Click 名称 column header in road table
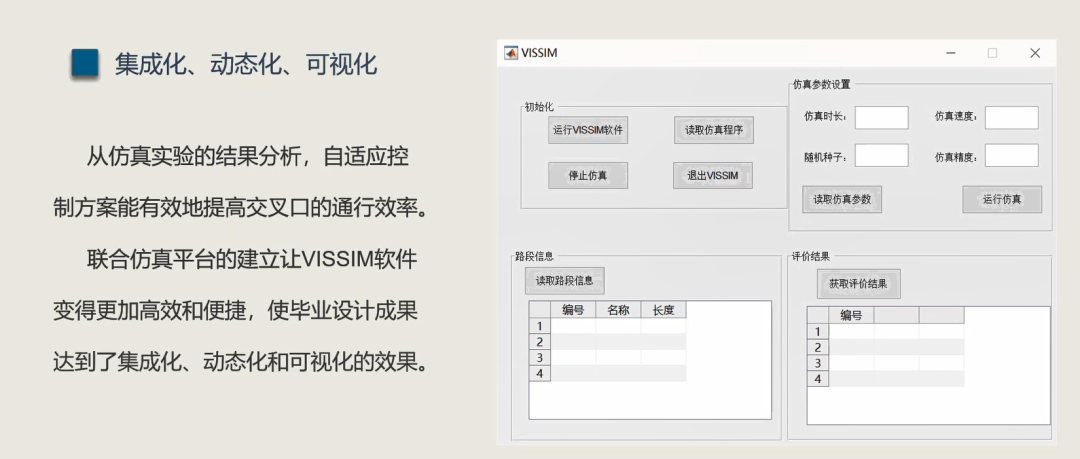The image size is (1080, 459). [x=618, y=310]
